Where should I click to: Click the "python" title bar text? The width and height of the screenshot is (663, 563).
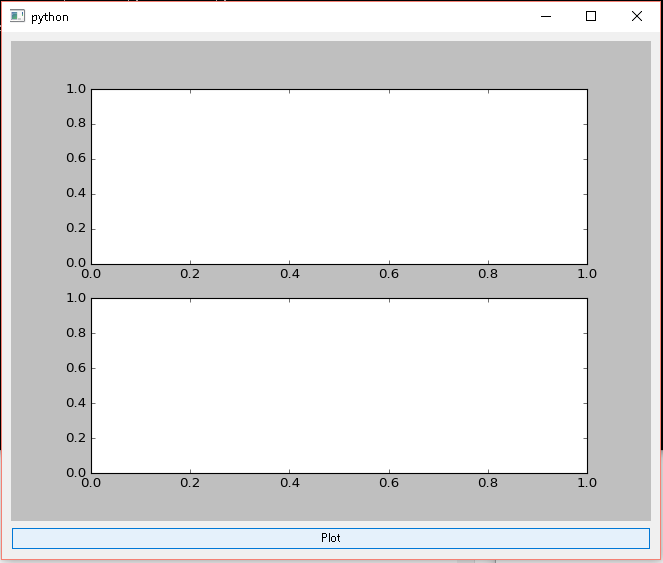[50, 17]
